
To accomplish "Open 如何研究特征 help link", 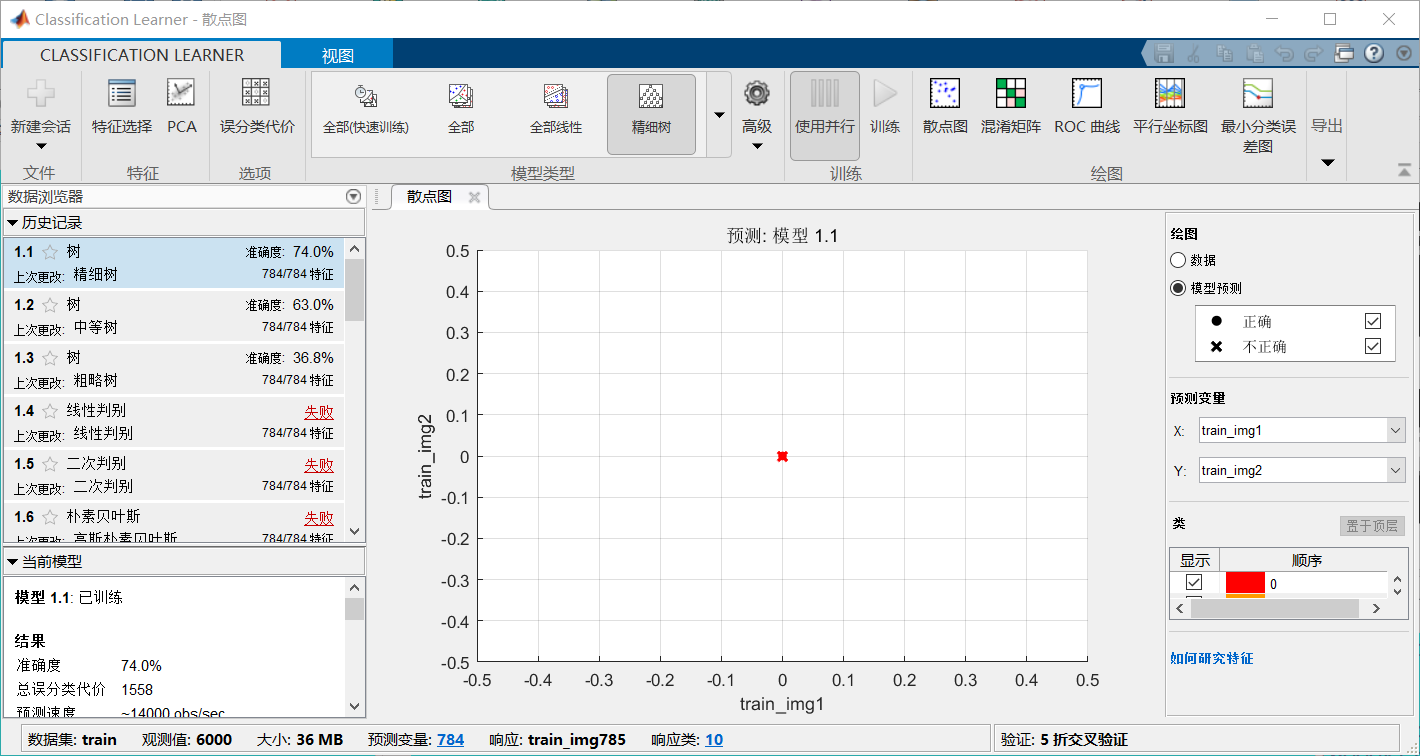I will click(1212, 658).
